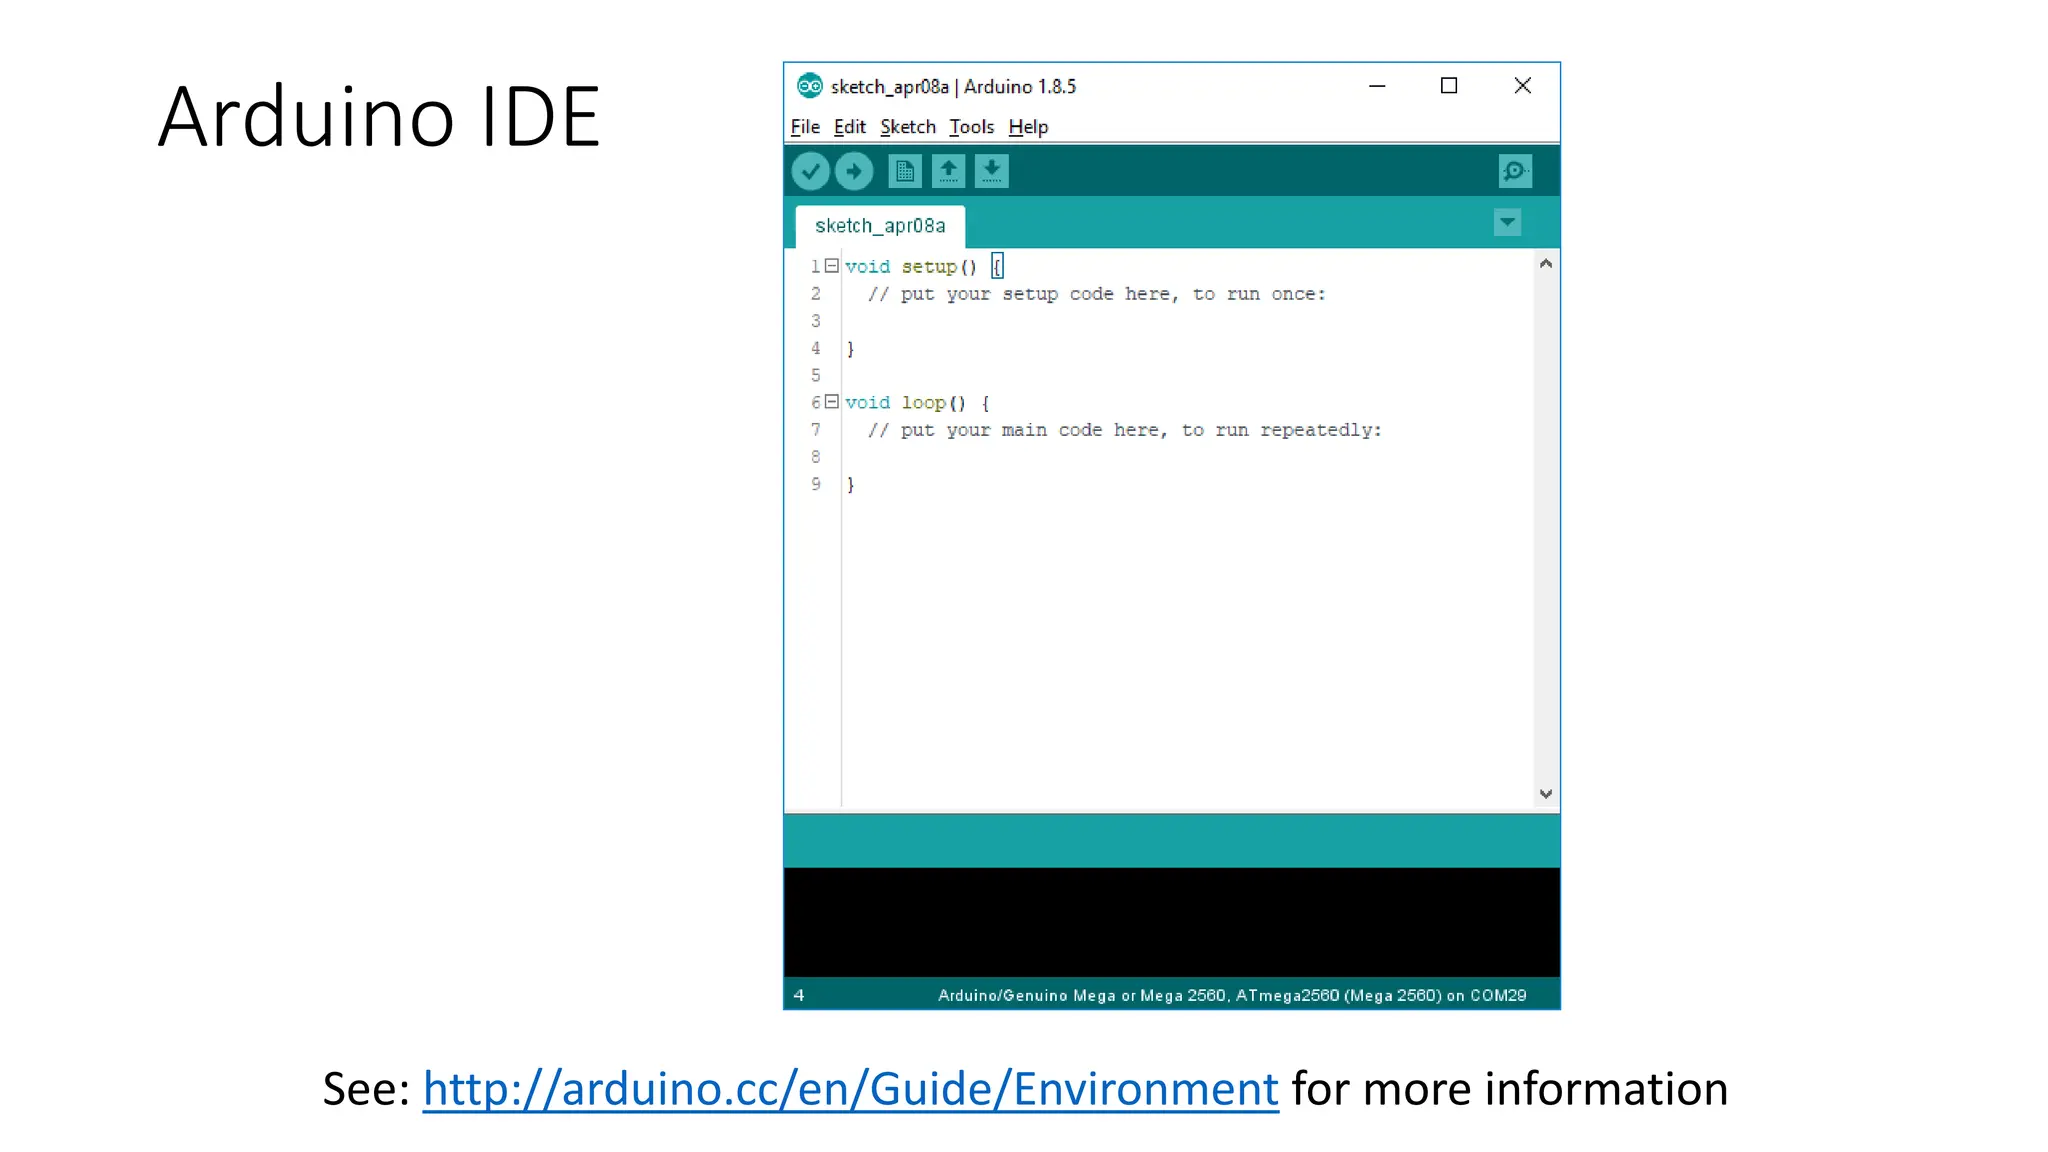Click the Arduino logo in title bar
Viewport: 2048px width, 1152px height.
(x=809, y=86)
